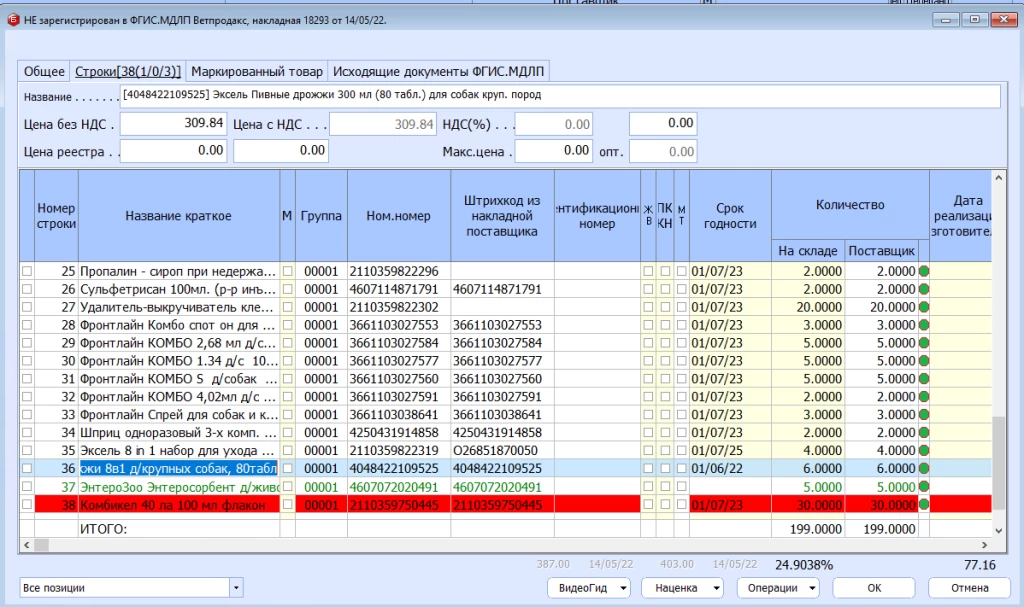
Task: Click the Штрихкод из накладной поставщика header
Action: point(502,216)
